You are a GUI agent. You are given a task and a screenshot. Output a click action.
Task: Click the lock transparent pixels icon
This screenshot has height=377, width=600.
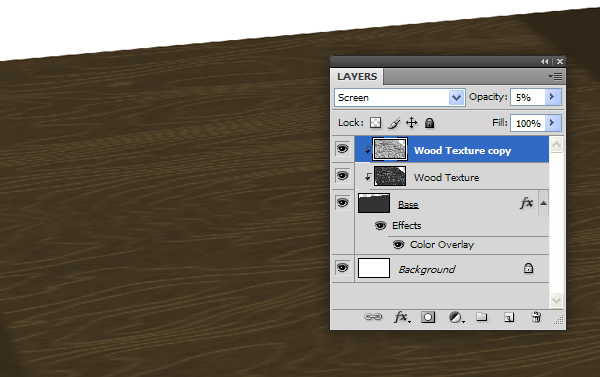[x=375, y=123]
